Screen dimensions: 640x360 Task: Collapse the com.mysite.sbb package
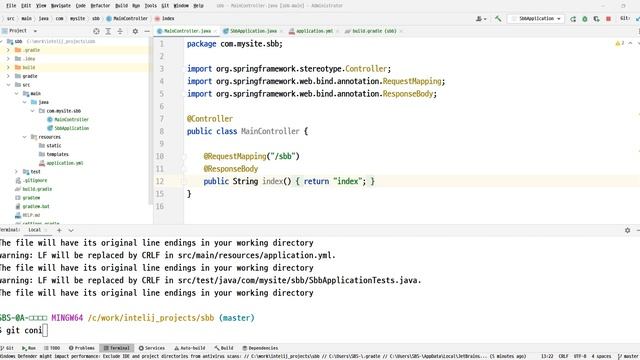[33, 111]
